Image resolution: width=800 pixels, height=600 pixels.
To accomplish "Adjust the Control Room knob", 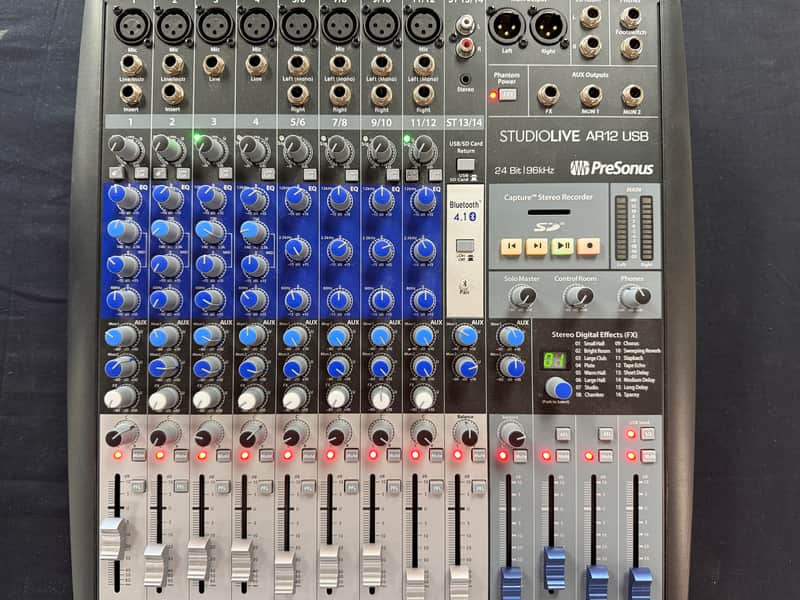I will 578,296.
